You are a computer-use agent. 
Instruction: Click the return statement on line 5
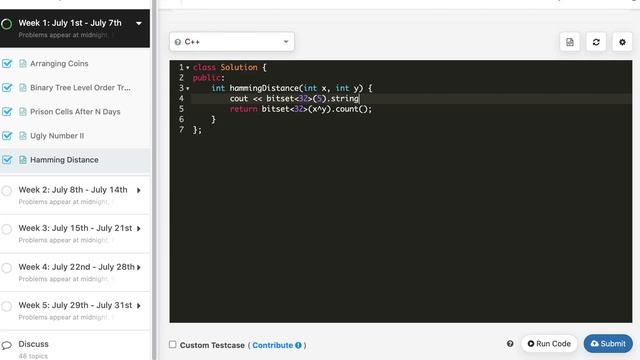coord(301,109)
